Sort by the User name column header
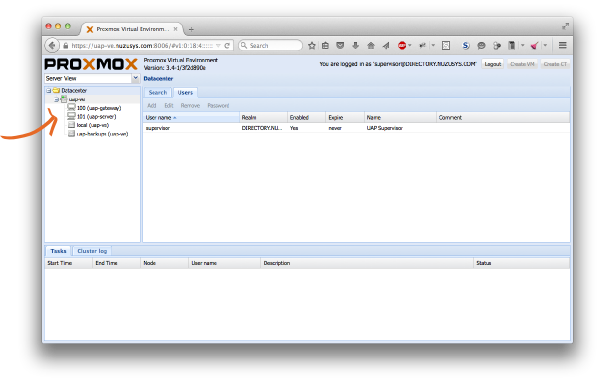This screenshot has height=381, width=600. (x=191, y=117)
